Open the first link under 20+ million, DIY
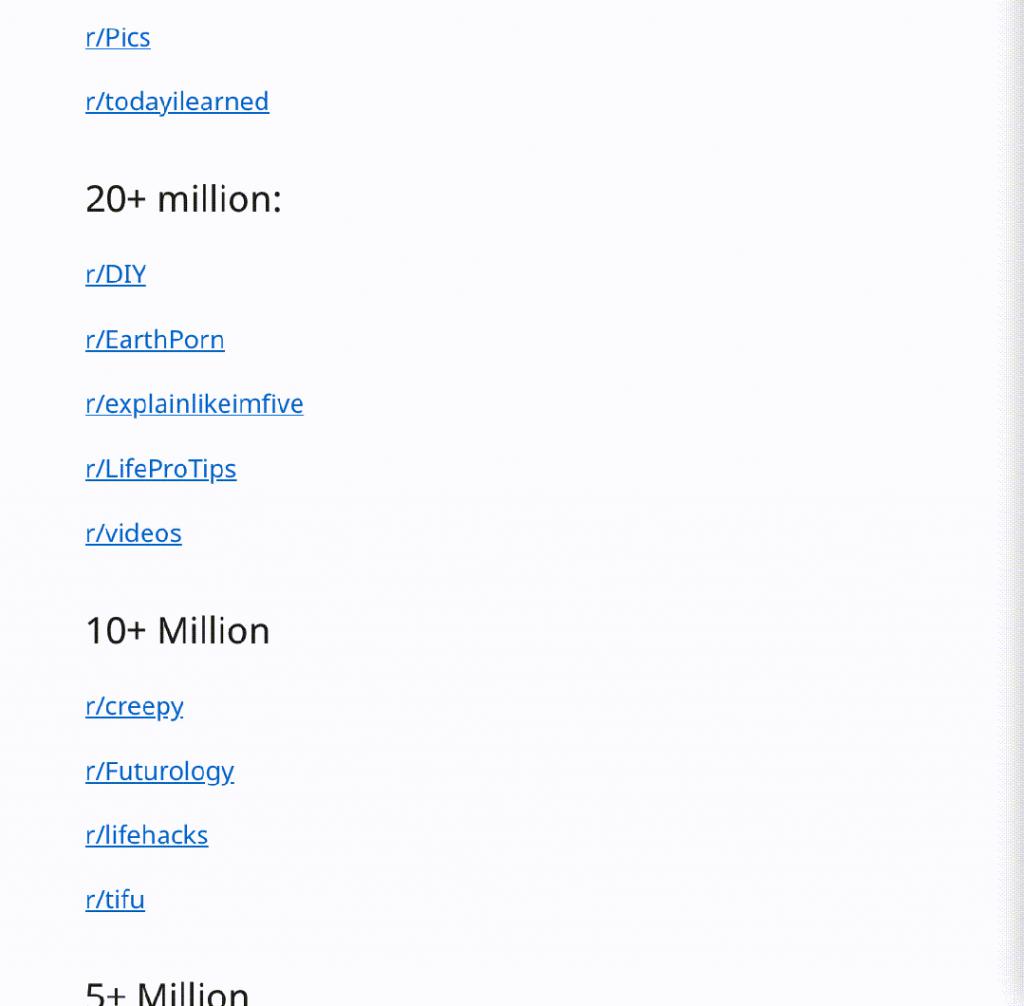Image resolution: width=1024 pixels, height=1006 pixels. click(116, 274)
